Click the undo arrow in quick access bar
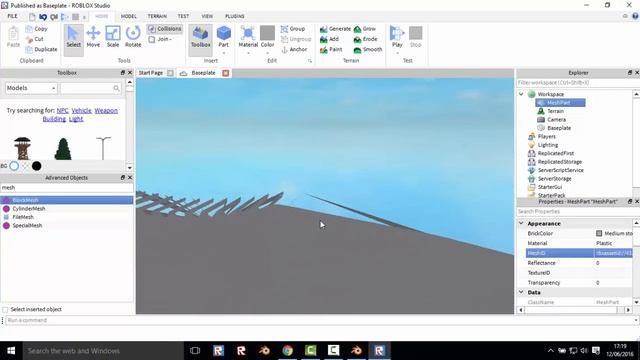Image resolution: width=640 pixels, height=360 pixels. coord(43,17)
